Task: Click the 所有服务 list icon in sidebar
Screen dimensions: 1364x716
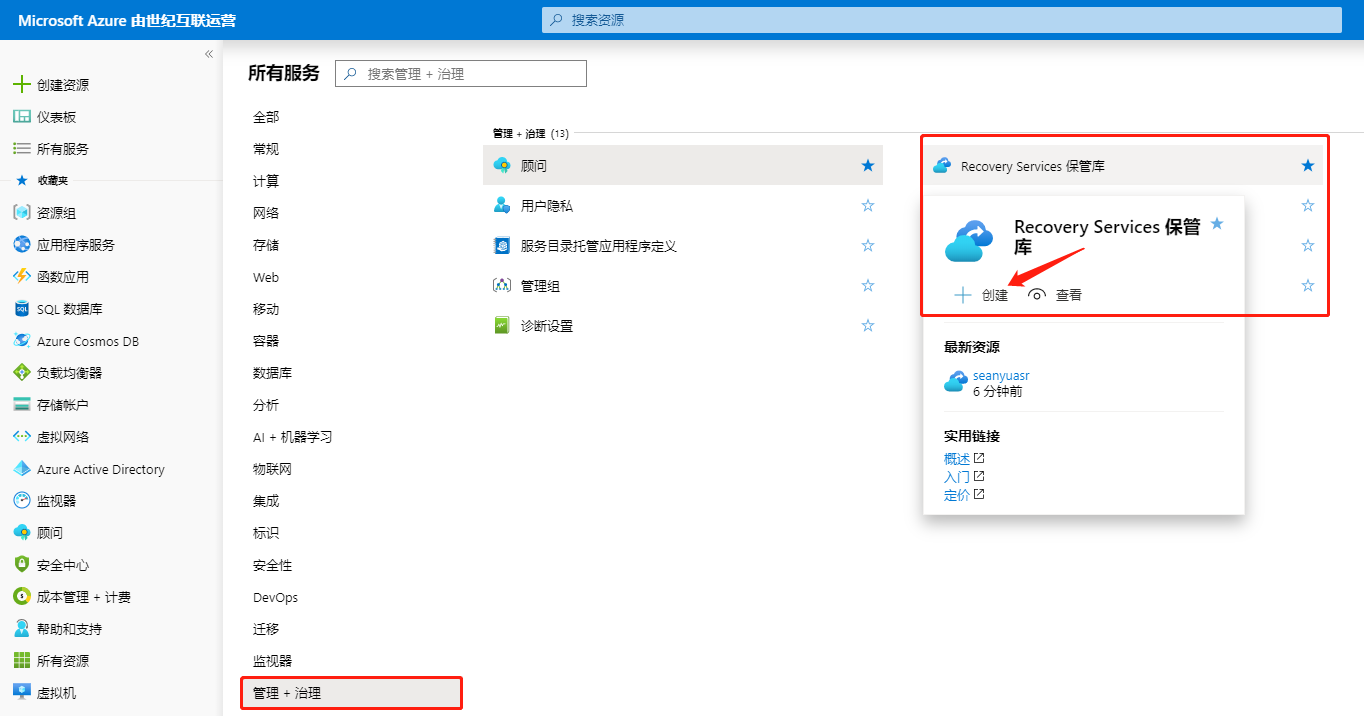Action: 22,148
